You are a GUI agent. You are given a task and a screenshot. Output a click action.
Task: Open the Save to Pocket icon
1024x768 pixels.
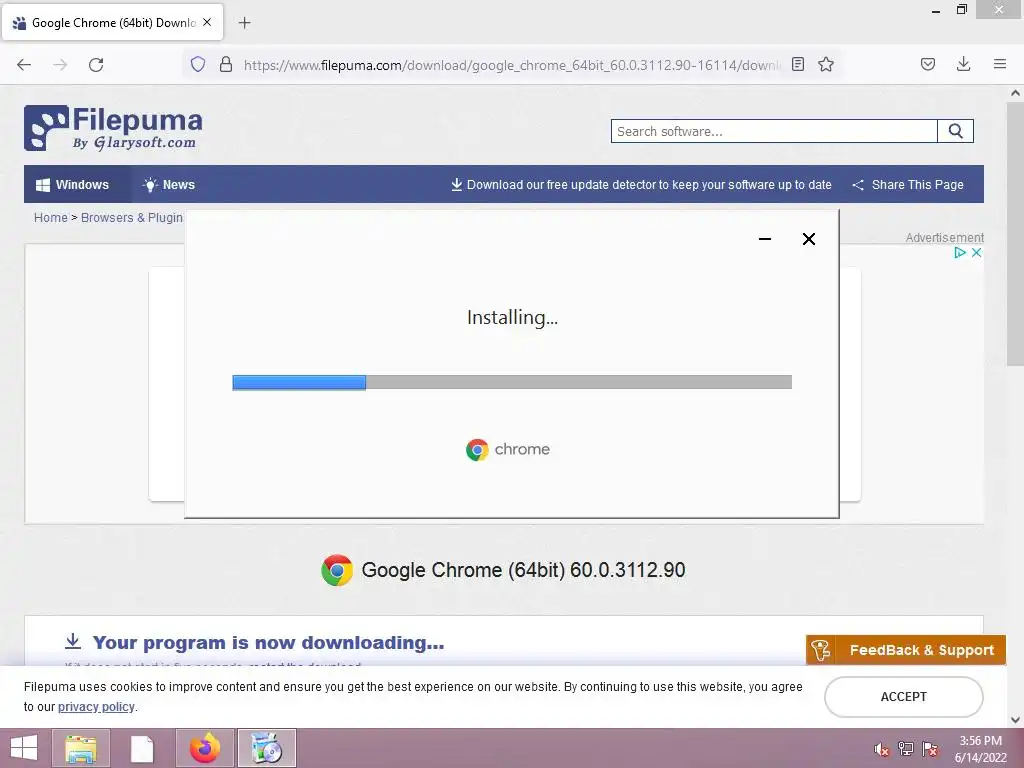pos(928,64)
